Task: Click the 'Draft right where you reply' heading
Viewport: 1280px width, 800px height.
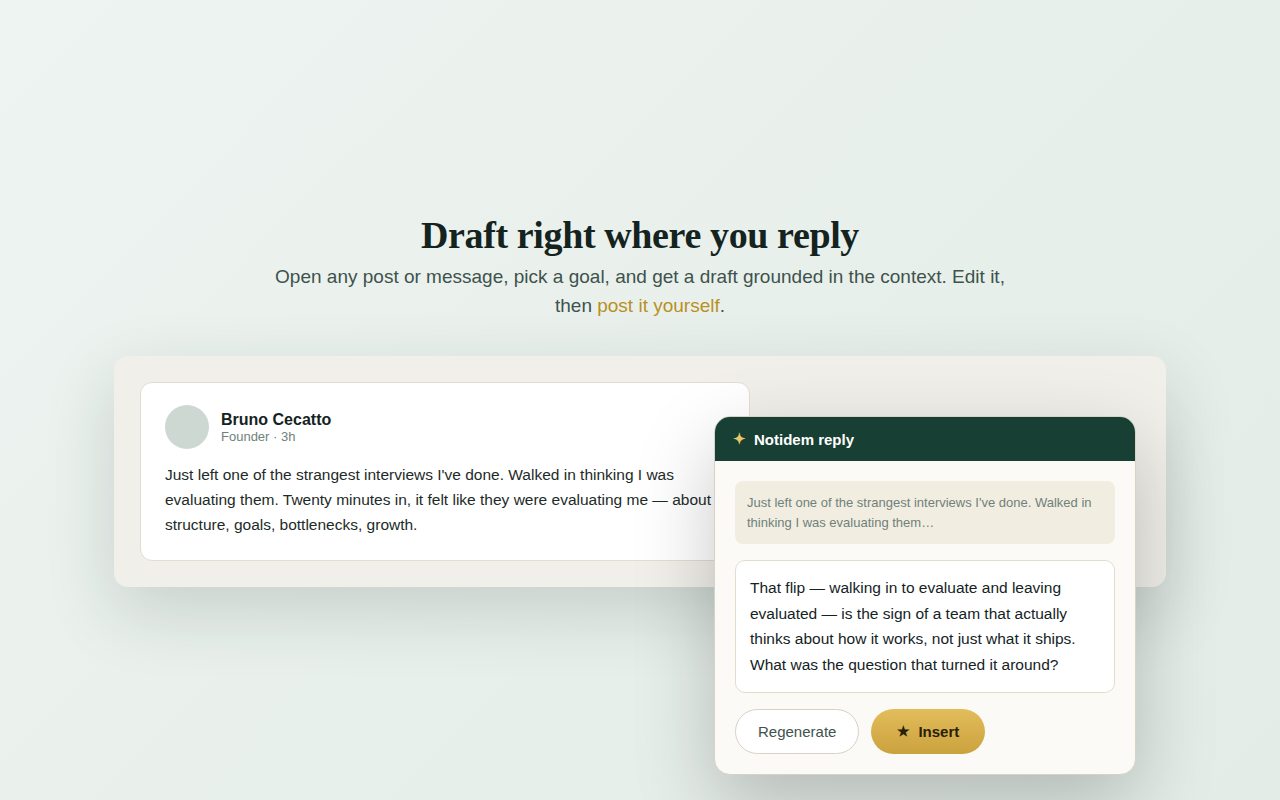Action: 640,235
